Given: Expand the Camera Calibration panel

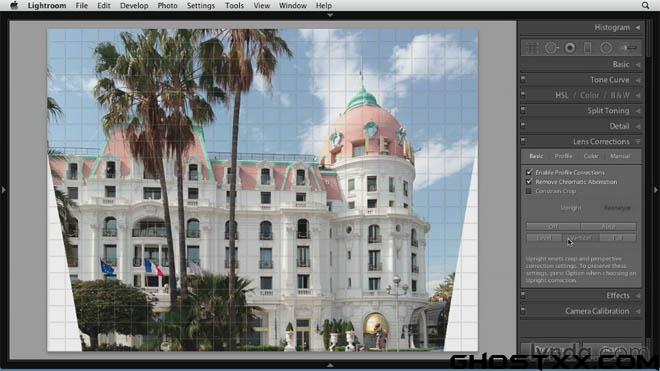Looking at the screenshot, I should click(638, 312).
